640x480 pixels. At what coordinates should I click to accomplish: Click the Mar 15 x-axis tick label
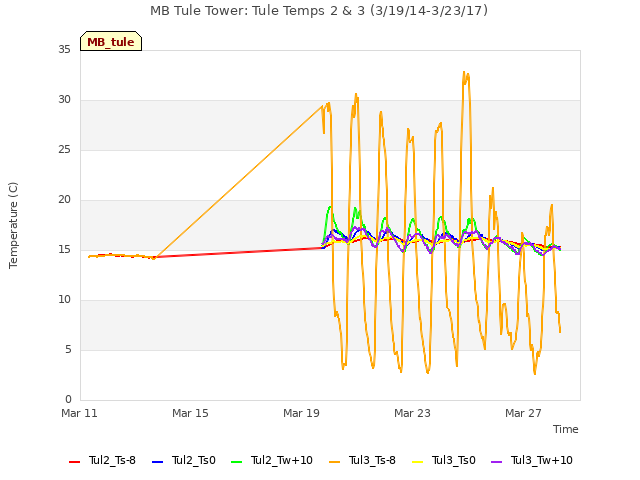190,413
